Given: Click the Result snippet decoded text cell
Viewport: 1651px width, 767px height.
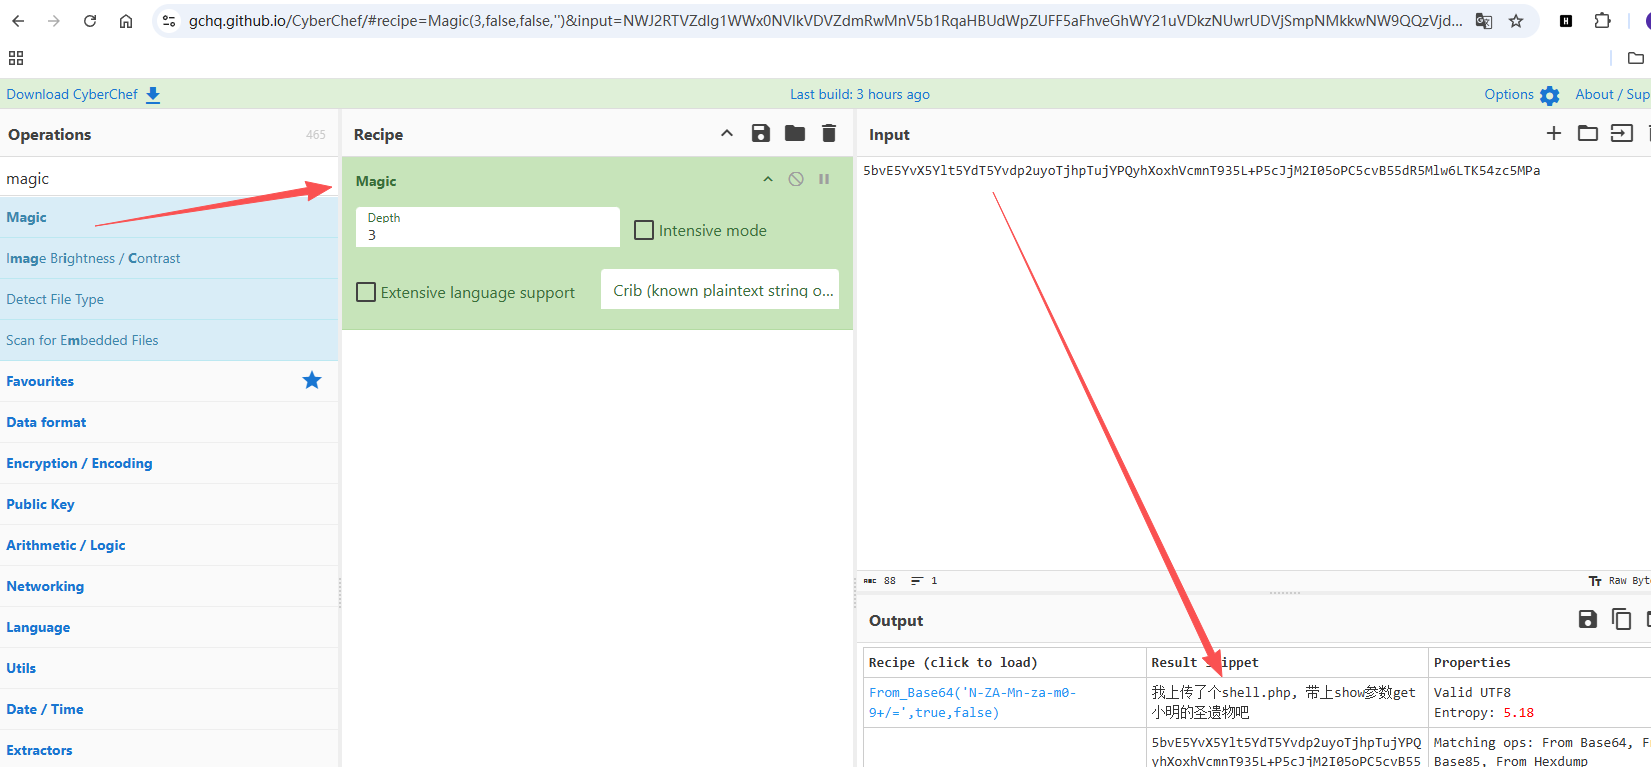Looking at the screenshot, I should [x=1287, y=702].
